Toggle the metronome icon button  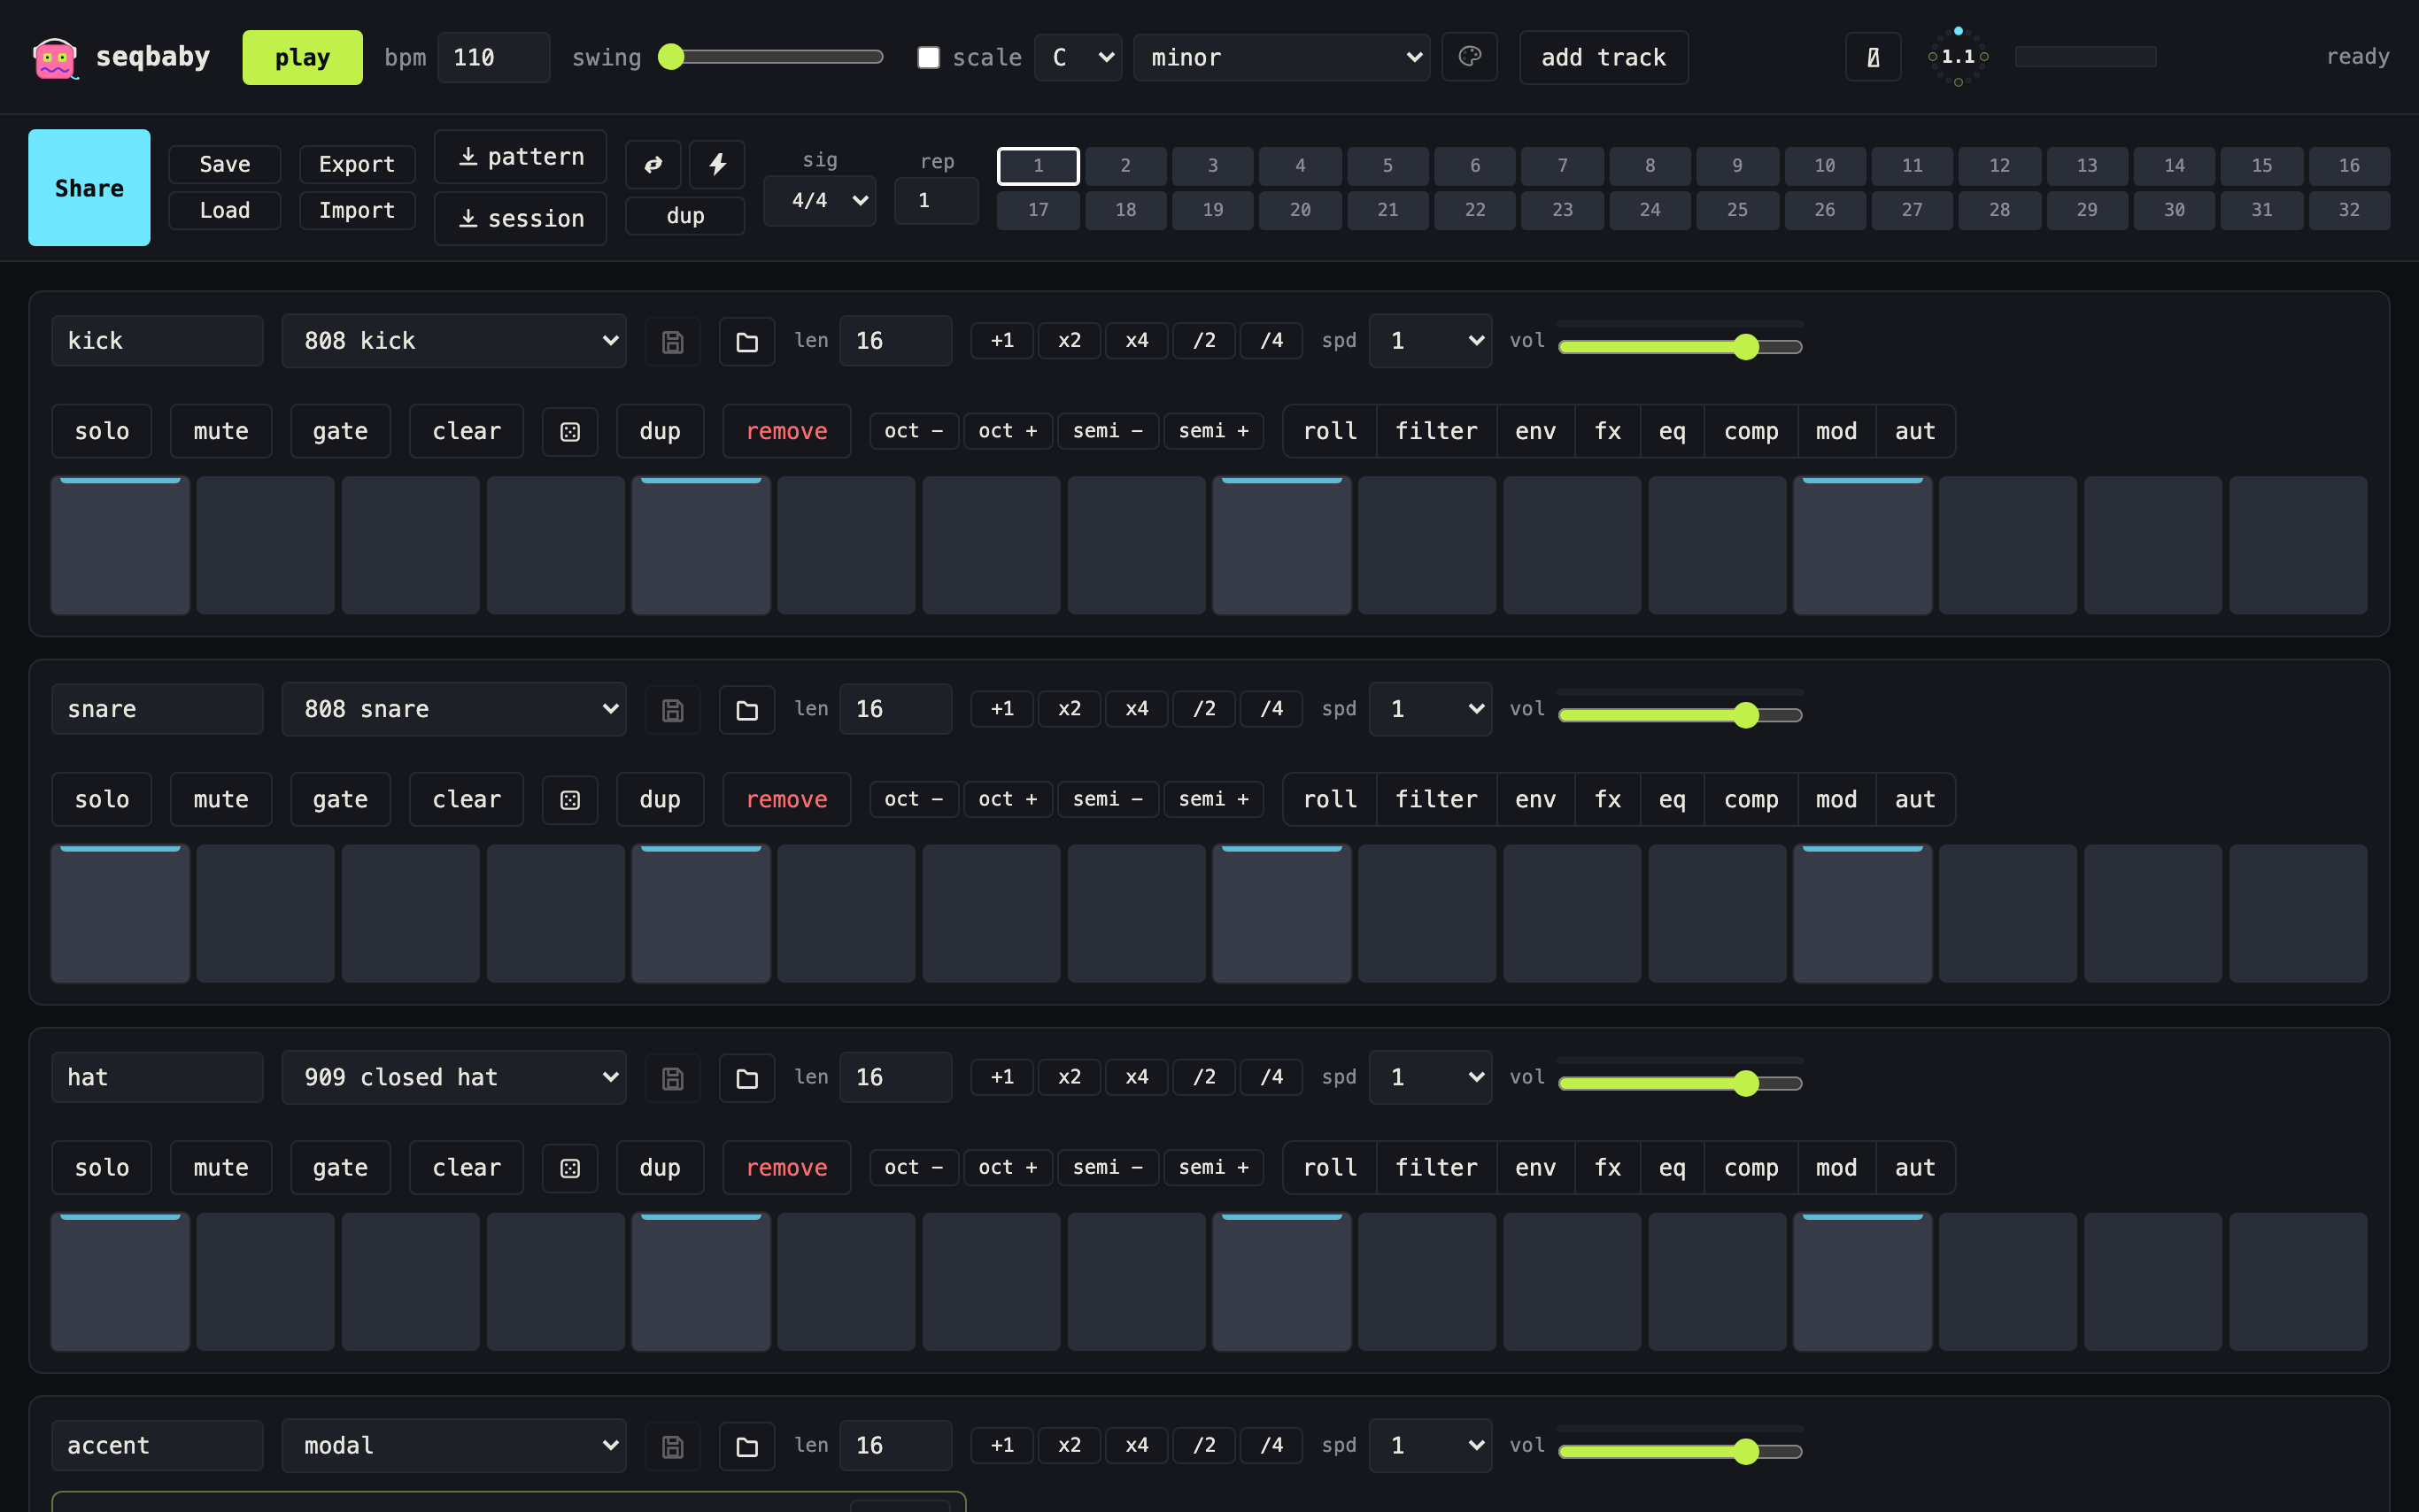pos(1873,57)
